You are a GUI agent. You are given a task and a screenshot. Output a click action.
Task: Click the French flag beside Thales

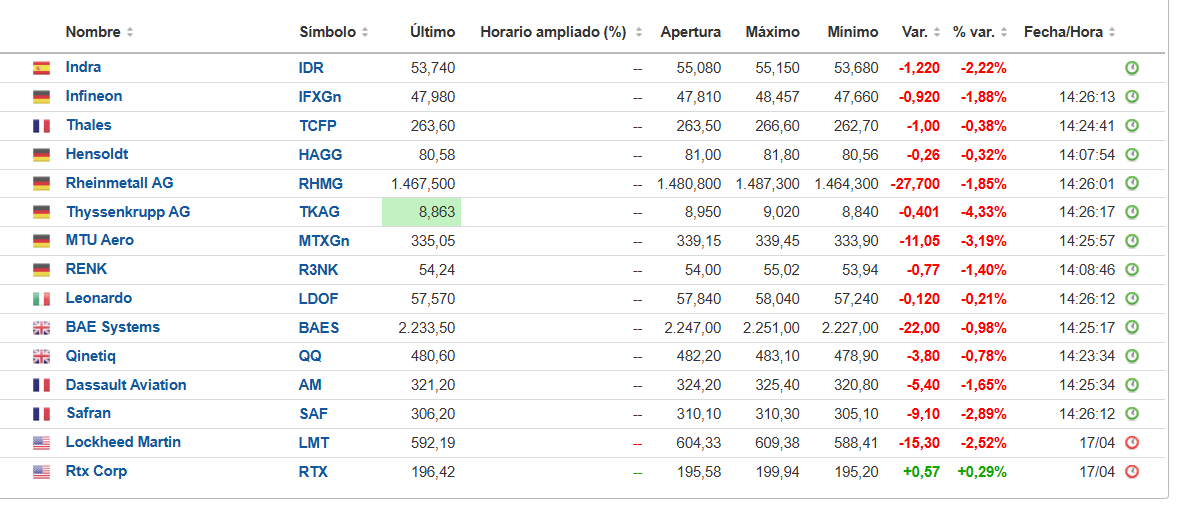pos(41,126)
